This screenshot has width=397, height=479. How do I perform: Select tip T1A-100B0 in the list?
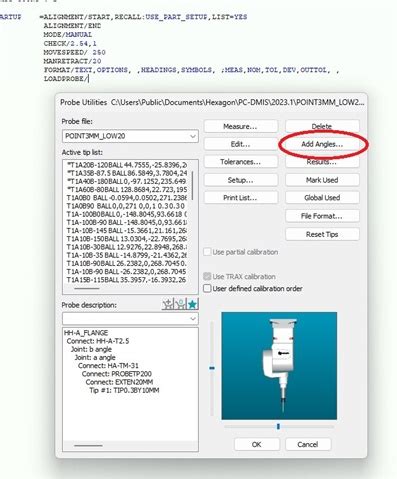click(x=127, y=214)
